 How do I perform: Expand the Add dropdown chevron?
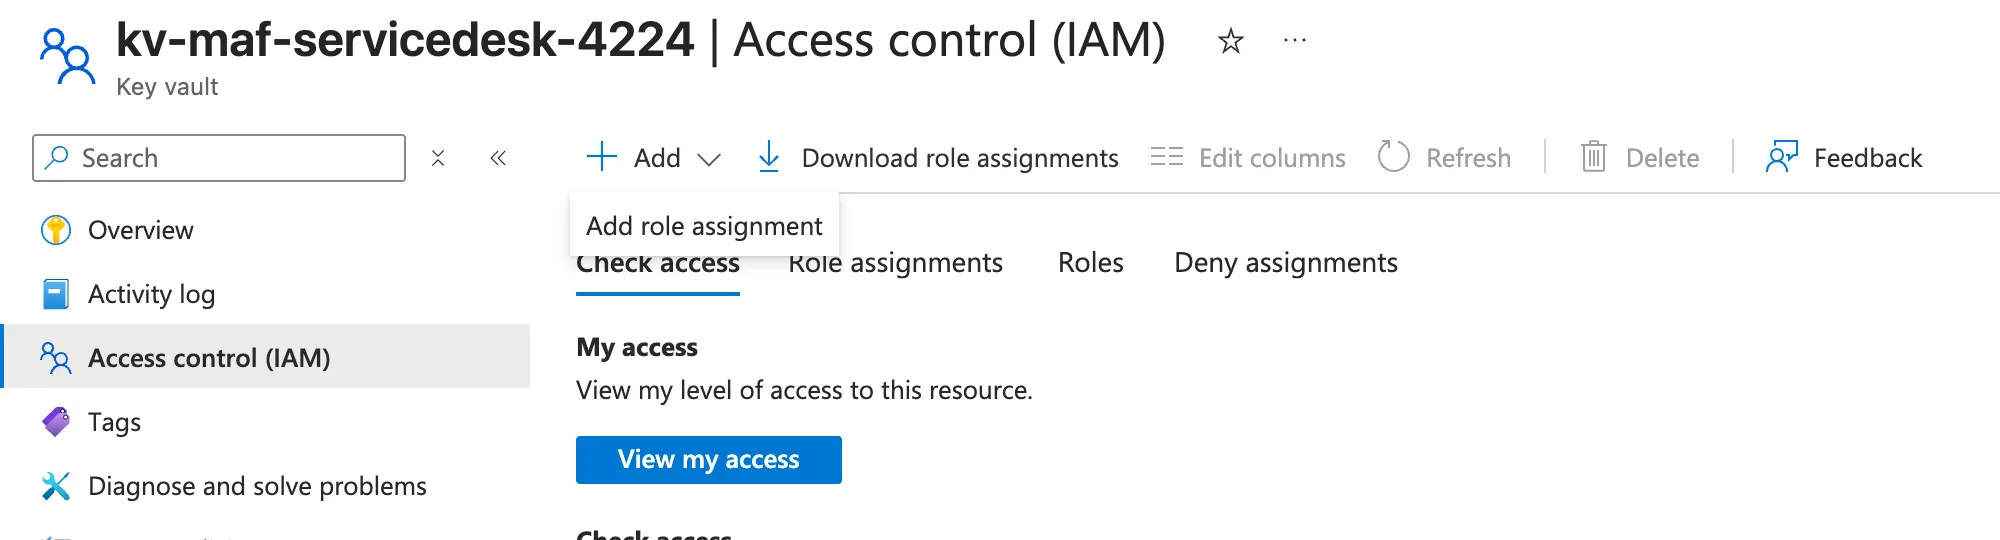coord(709,159)
